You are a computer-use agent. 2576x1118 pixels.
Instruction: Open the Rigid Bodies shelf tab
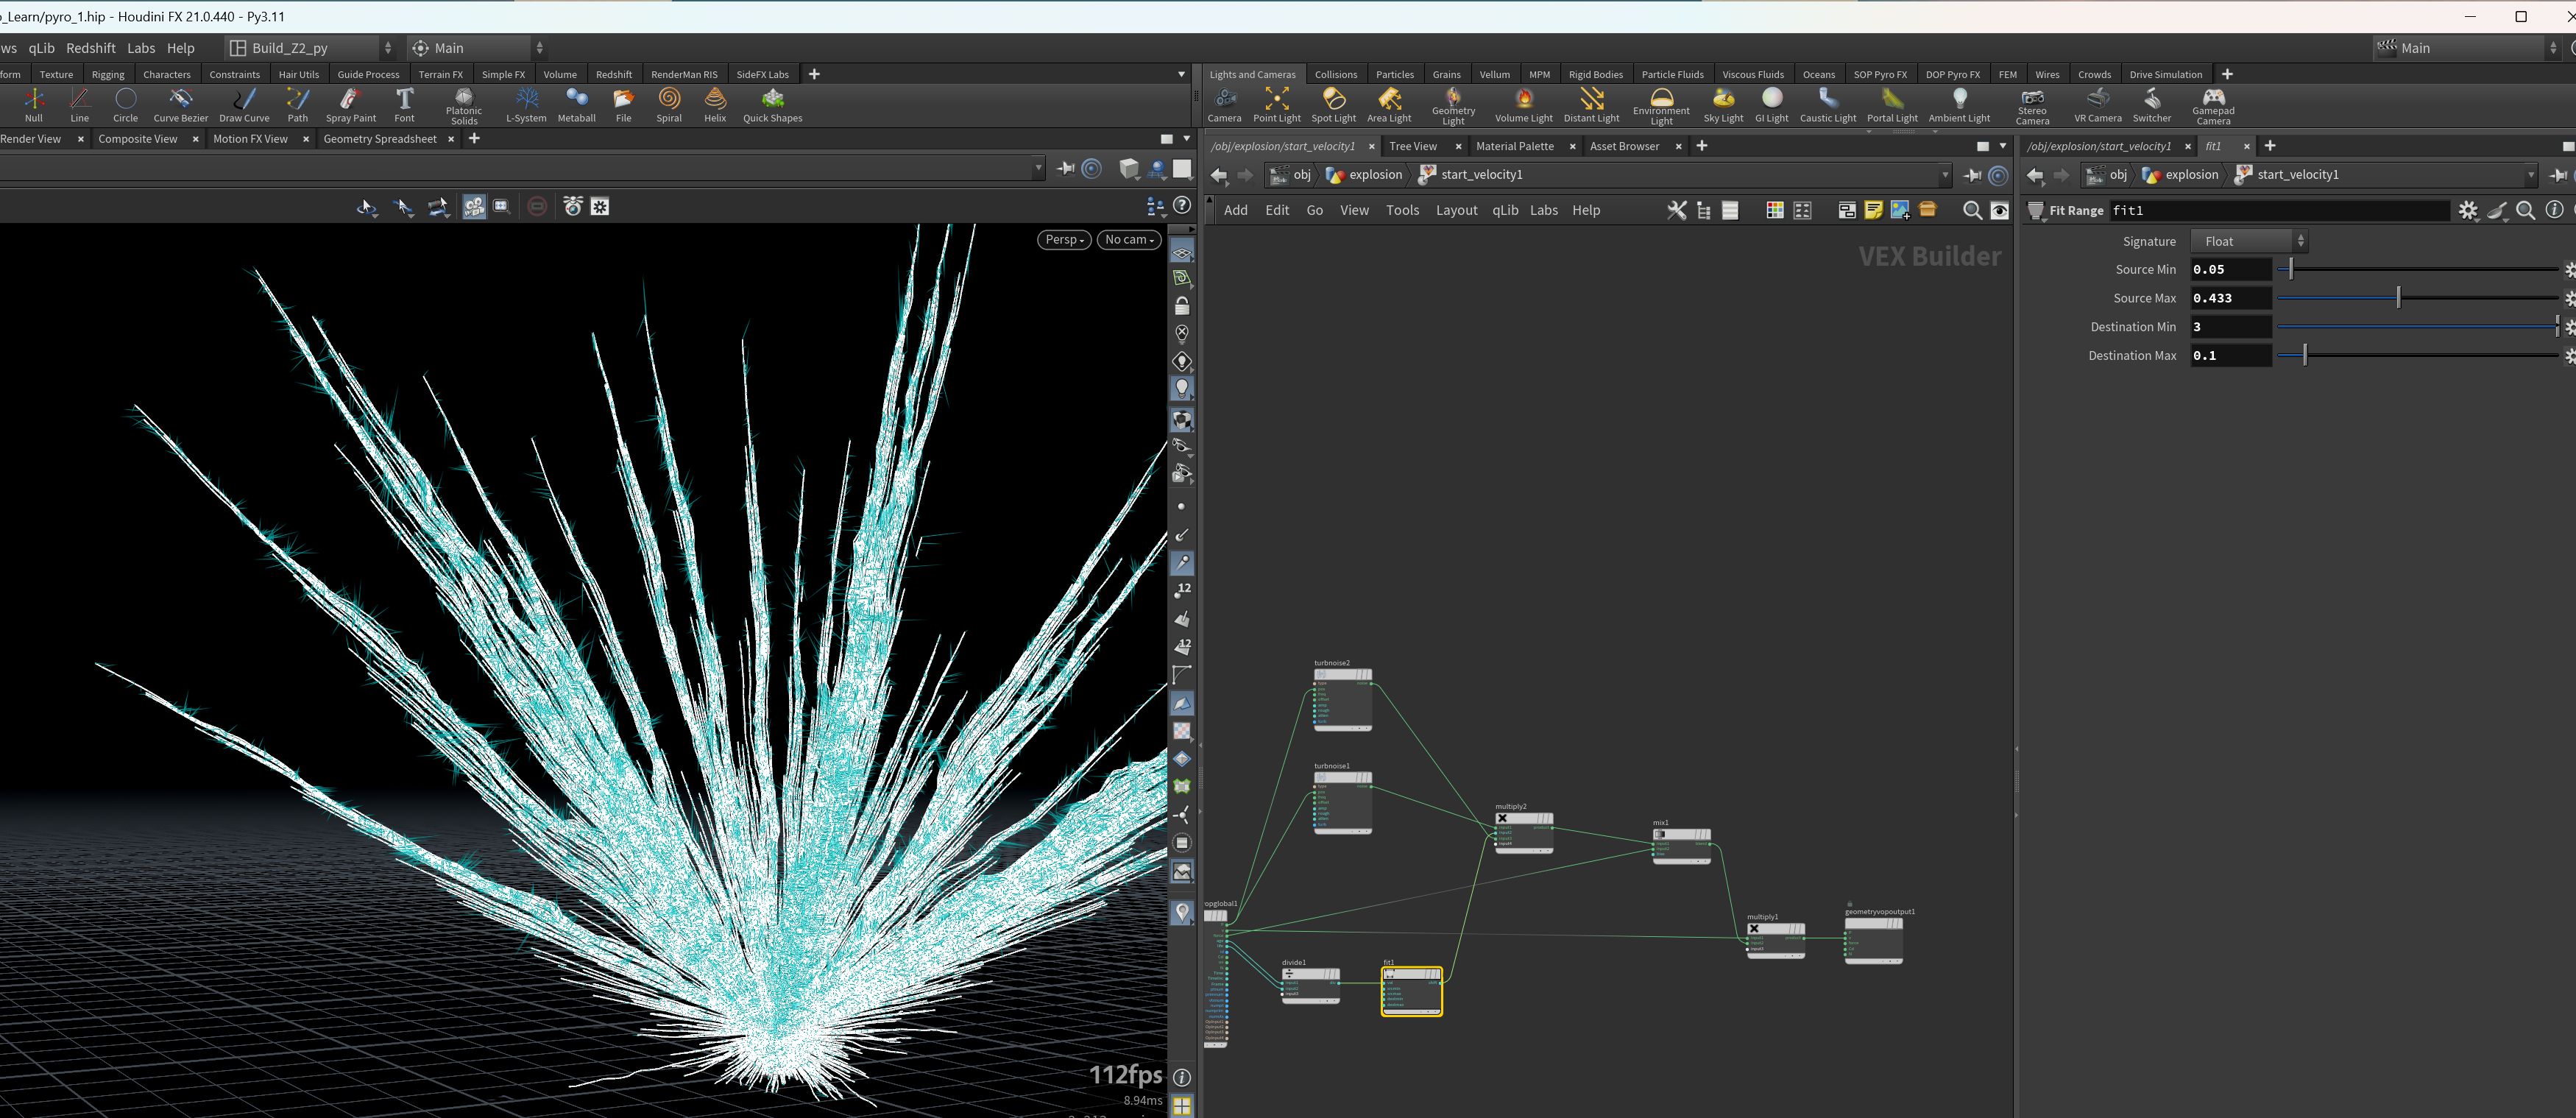(x=1595, y=74)
